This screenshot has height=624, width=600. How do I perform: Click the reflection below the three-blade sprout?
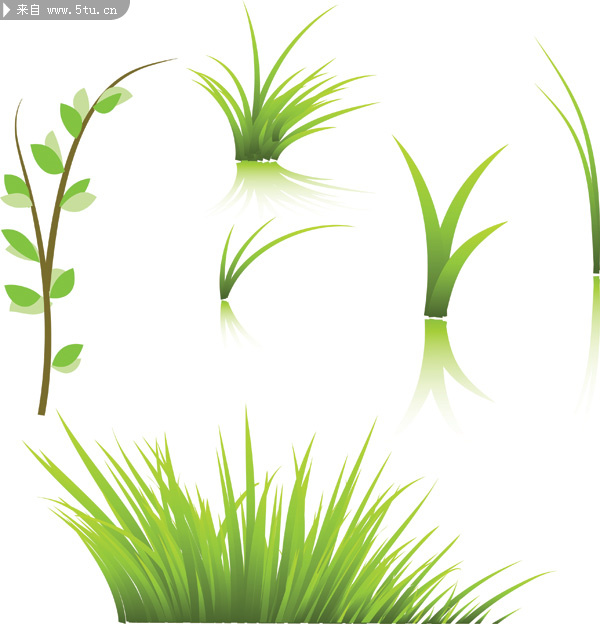(x=440, y=365)
